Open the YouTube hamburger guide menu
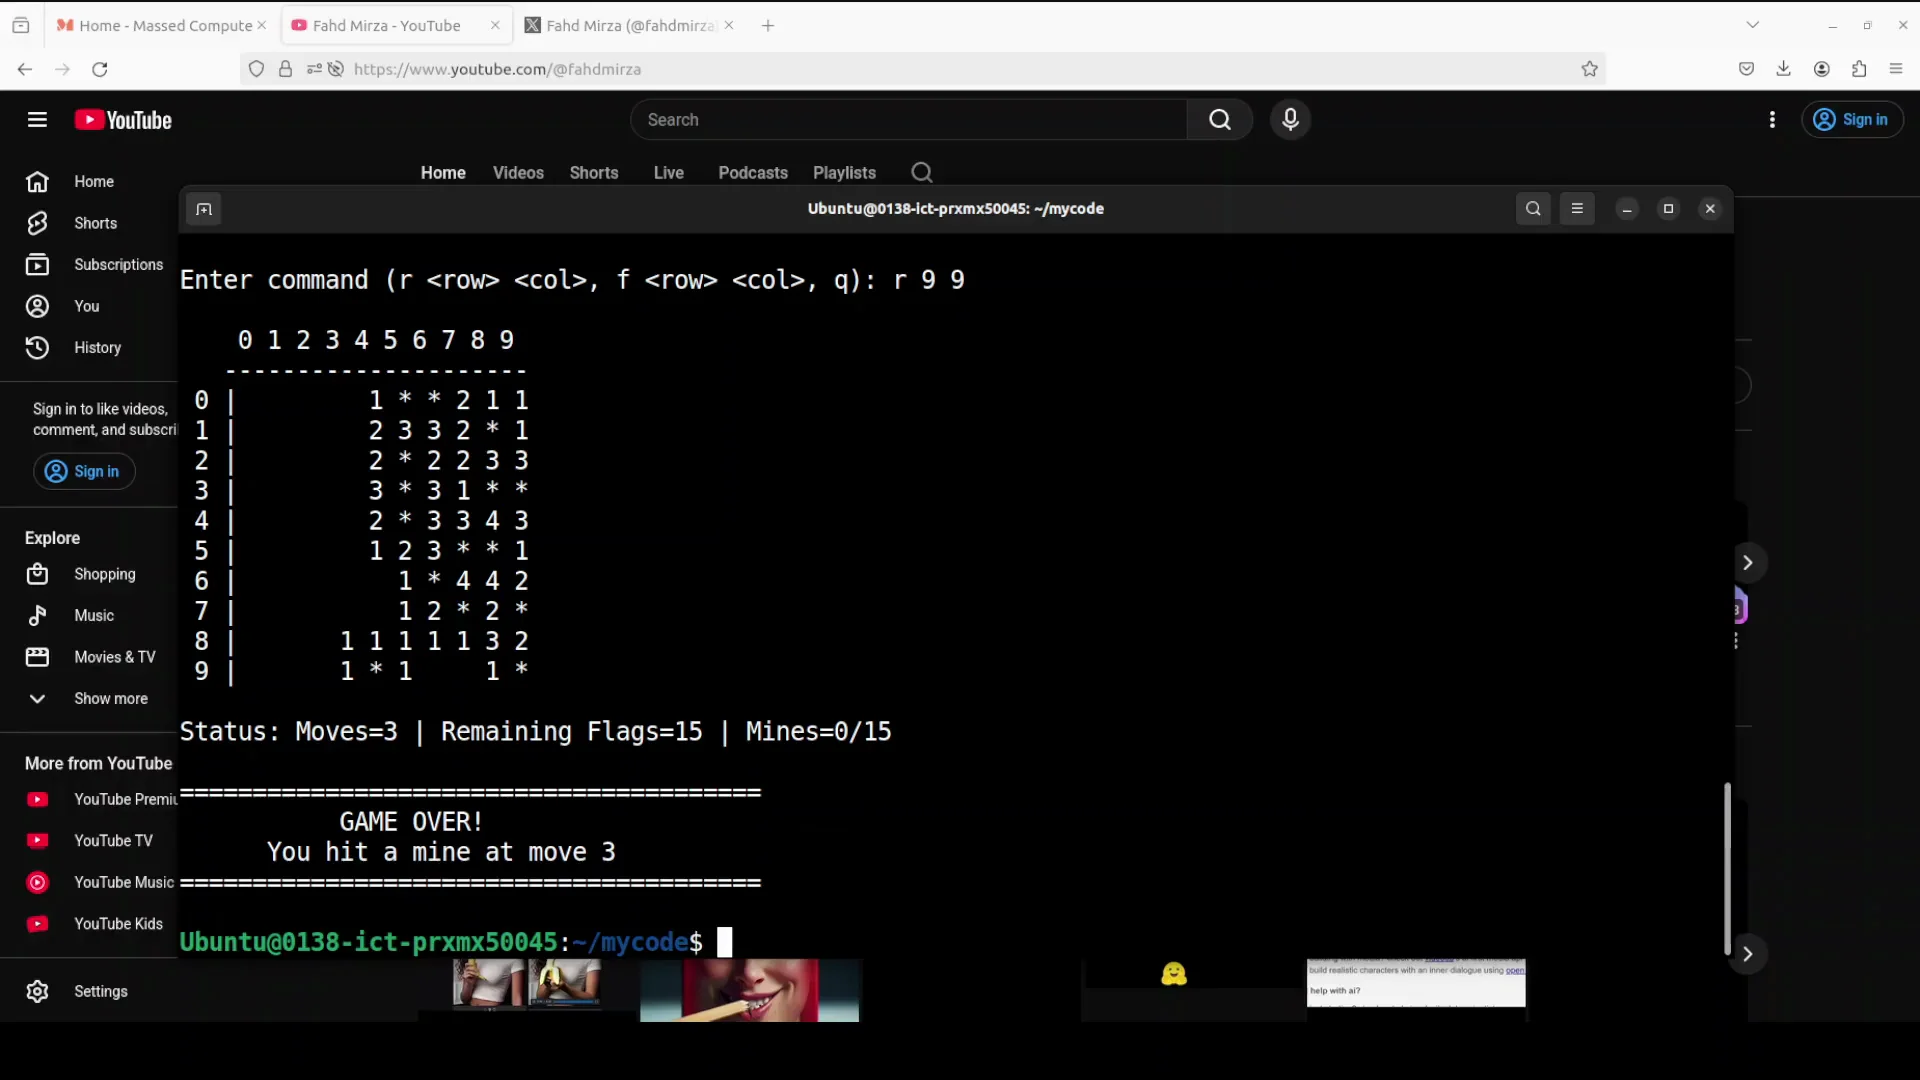This screenshot has width=1920, height=1080. (37, 120)
